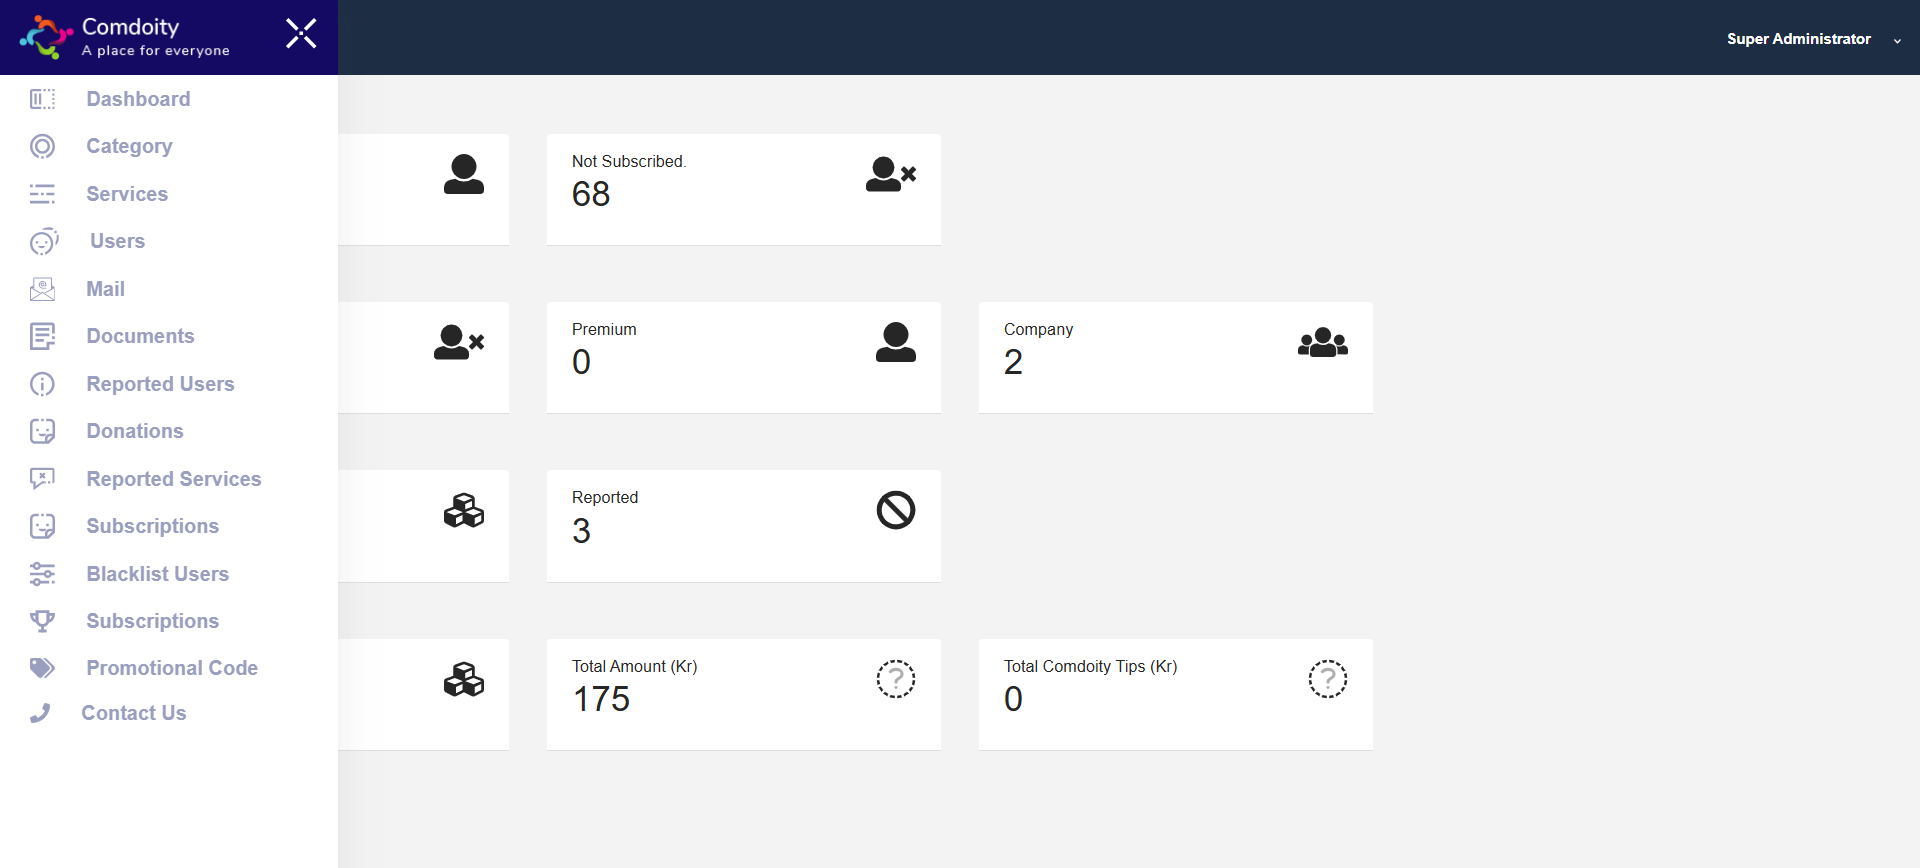
Task: Click the Reported Users info icon
Action: pyautogui.click(x=42, y=384)
